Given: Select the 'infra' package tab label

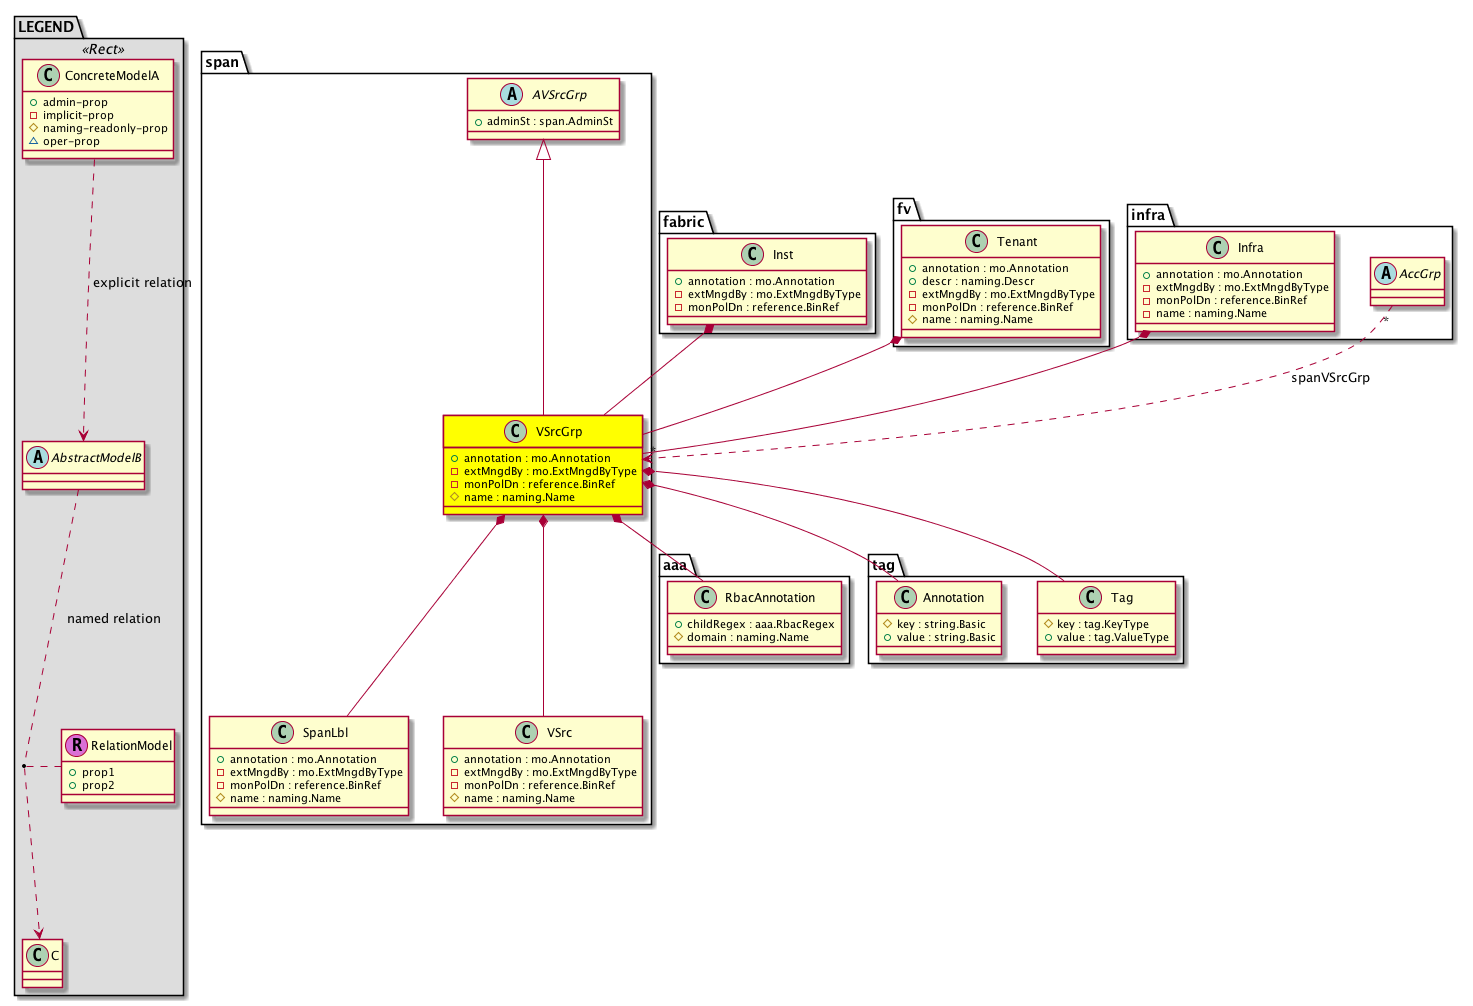Looking at the screenshot, I should click(x=1148, y=215).
